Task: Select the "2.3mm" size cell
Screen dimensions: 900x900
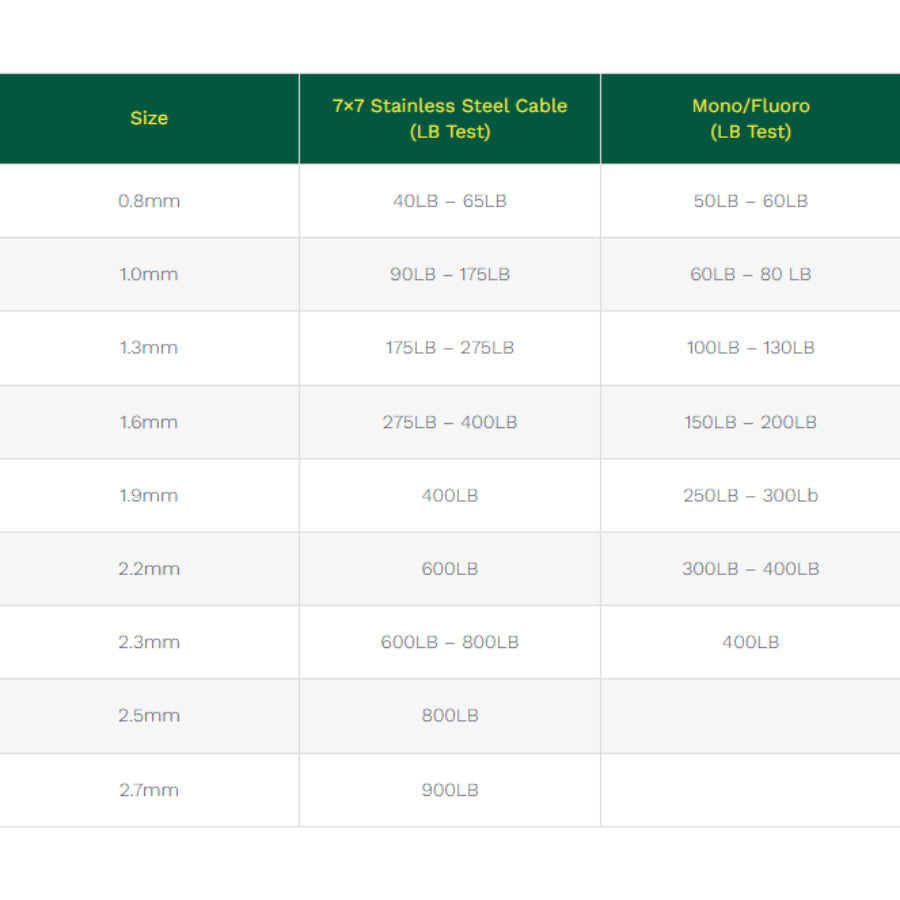Action: [149, 642]
